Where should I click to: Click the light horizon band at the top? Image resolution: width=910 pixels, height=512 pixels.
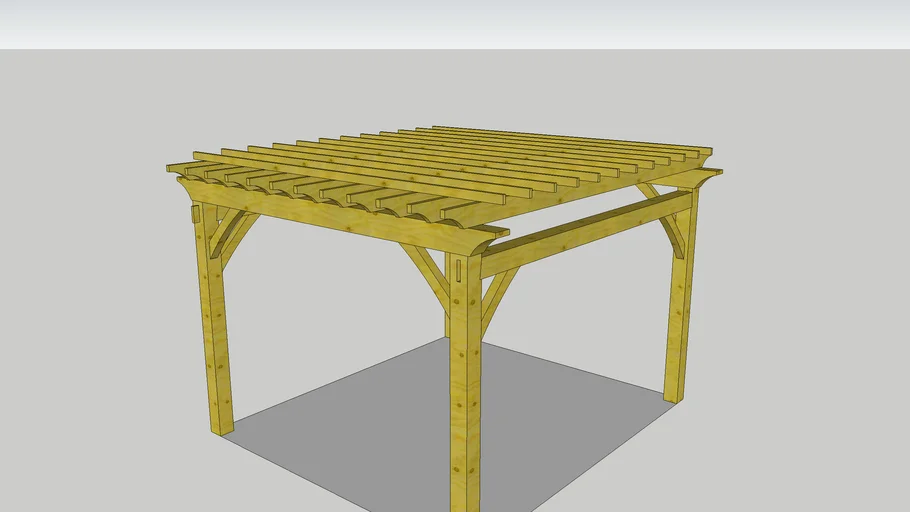(455, 22)
